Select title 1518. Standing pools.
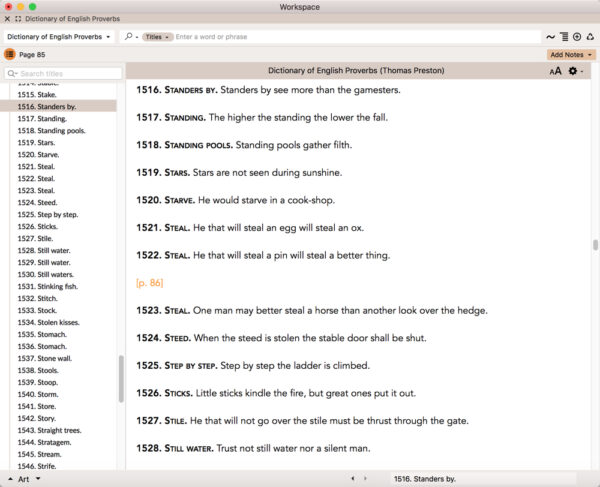 51,130
